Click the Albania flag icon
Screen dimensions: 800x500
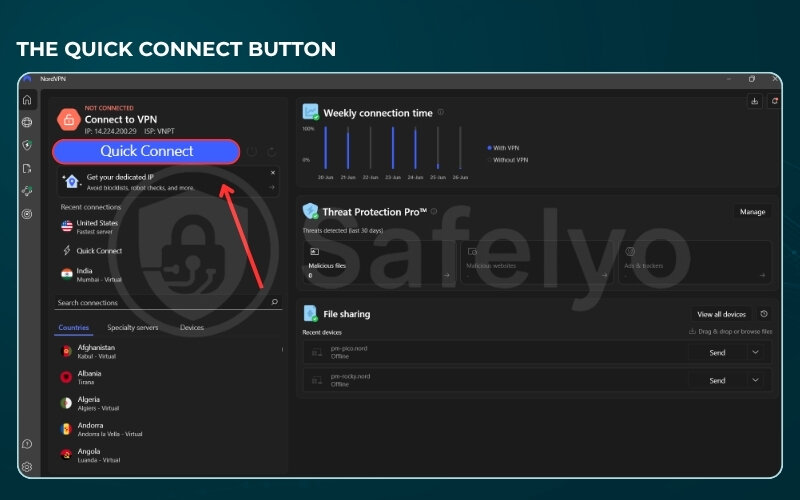tap(66, 378)
